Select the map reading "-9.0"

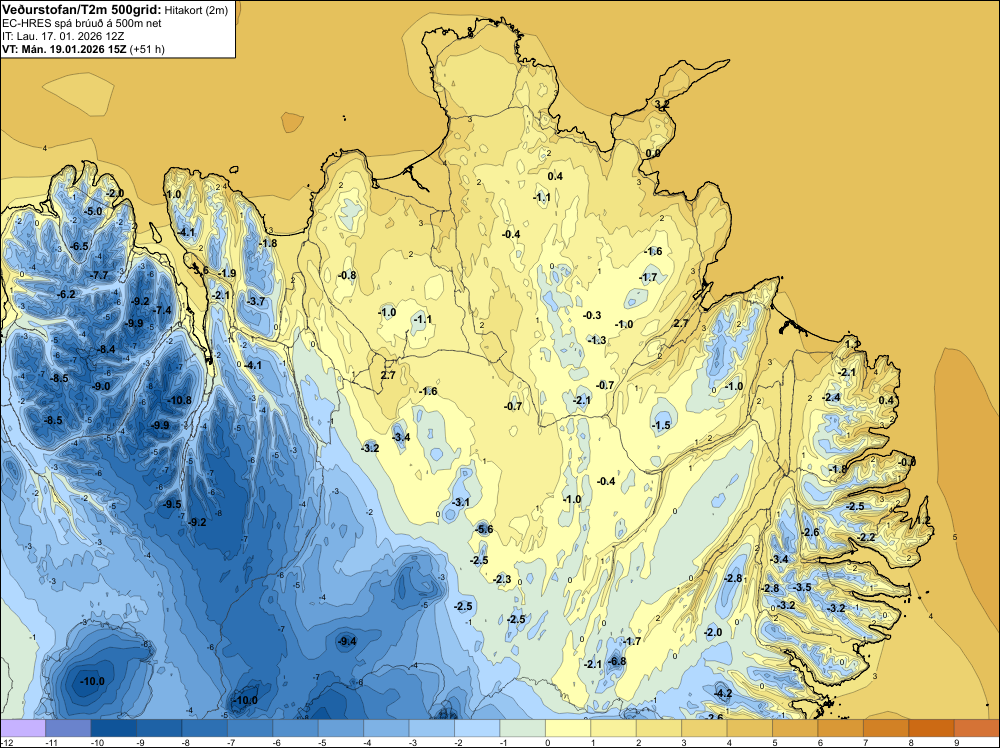tap(101, 386)
